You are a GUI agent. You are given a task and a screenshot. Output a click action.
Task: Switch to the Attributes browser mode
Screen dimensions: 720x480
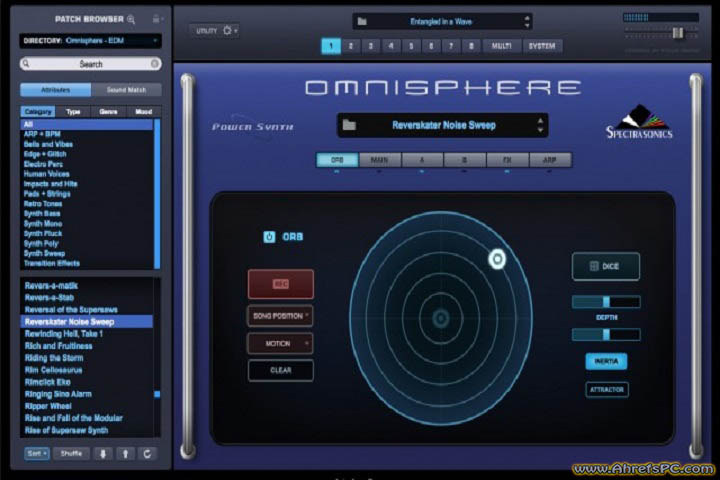coord(56,90)
